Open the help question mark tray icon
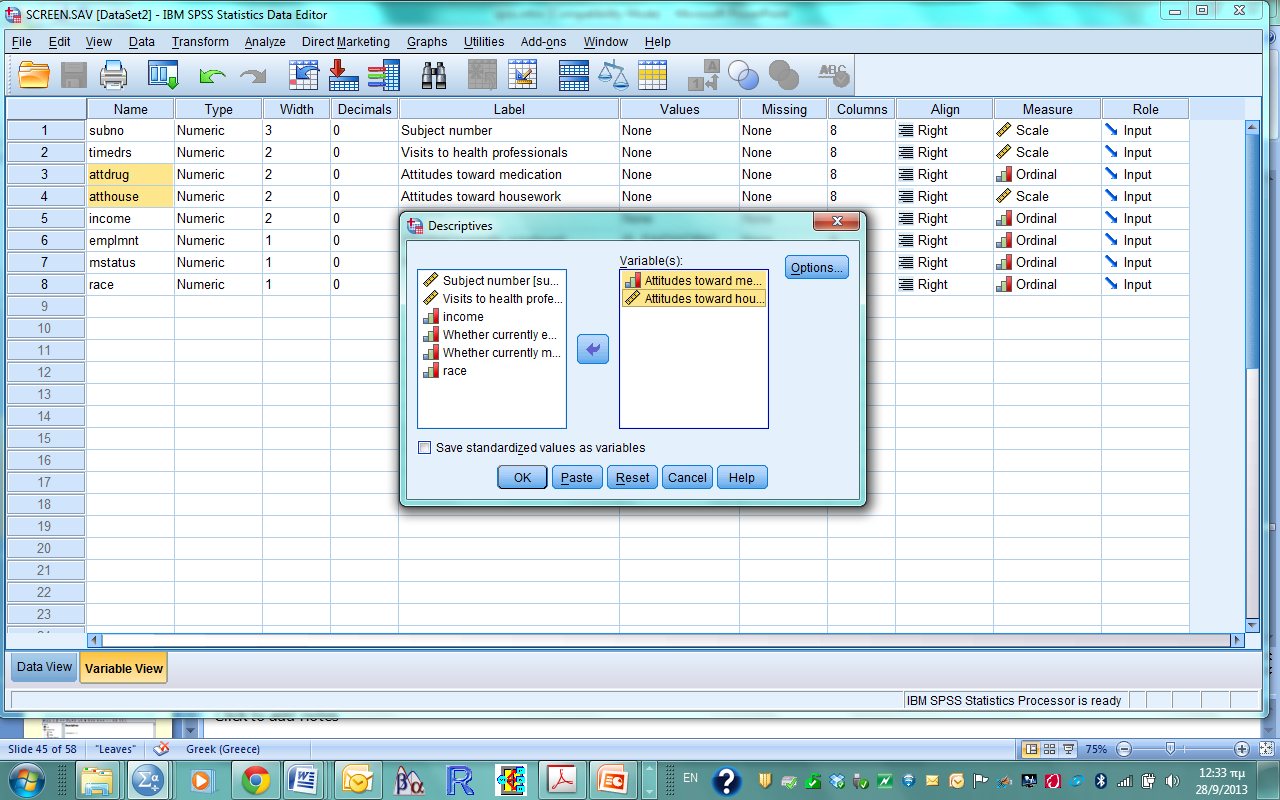This screenshot has height=800, width=1280. (x=727, y=780)
